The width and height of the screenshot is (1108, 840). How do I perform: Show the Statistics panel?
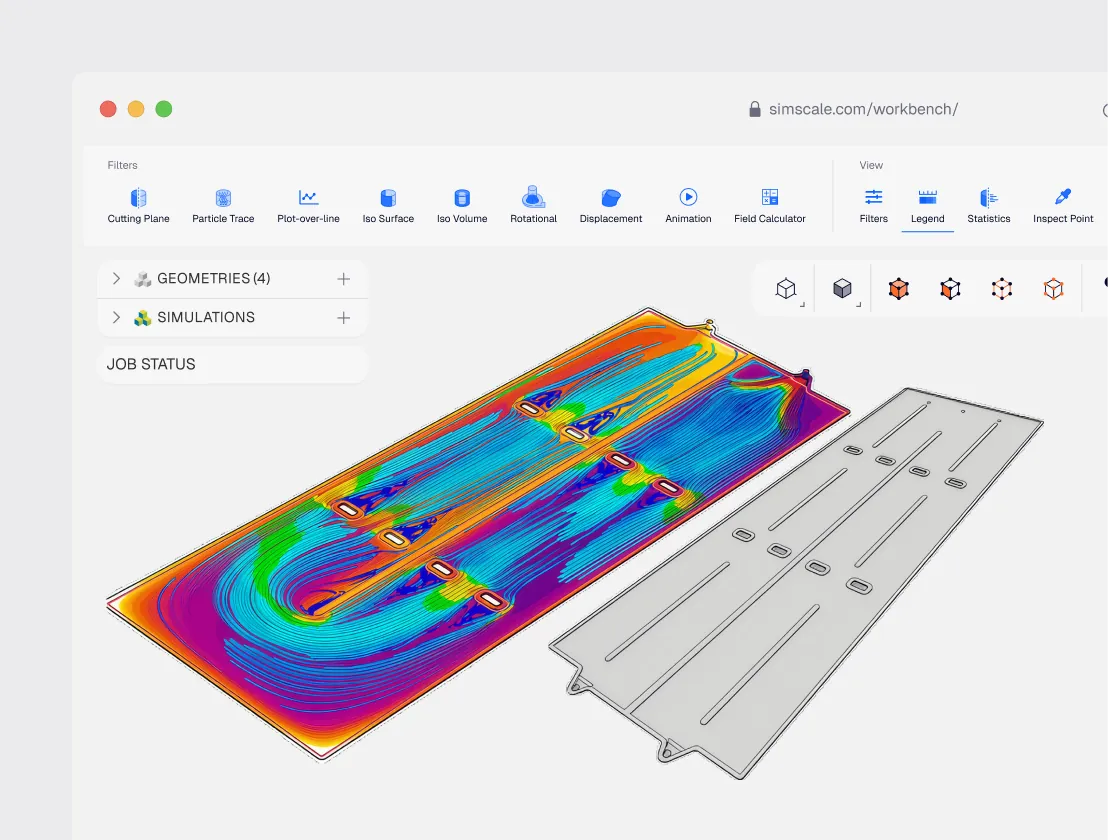click(x=989, y=206)
